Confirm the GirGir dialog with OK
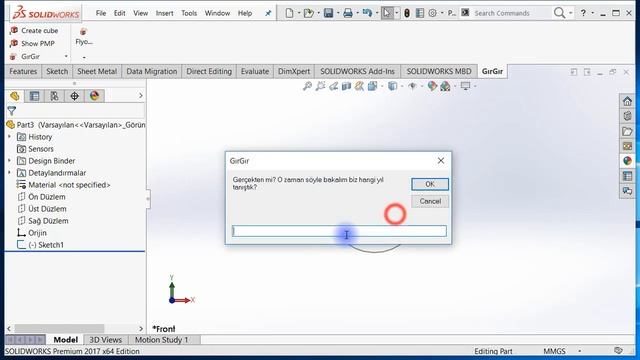Screen dimensions: 640x360 pyautogui.click(x=430, y=184)
